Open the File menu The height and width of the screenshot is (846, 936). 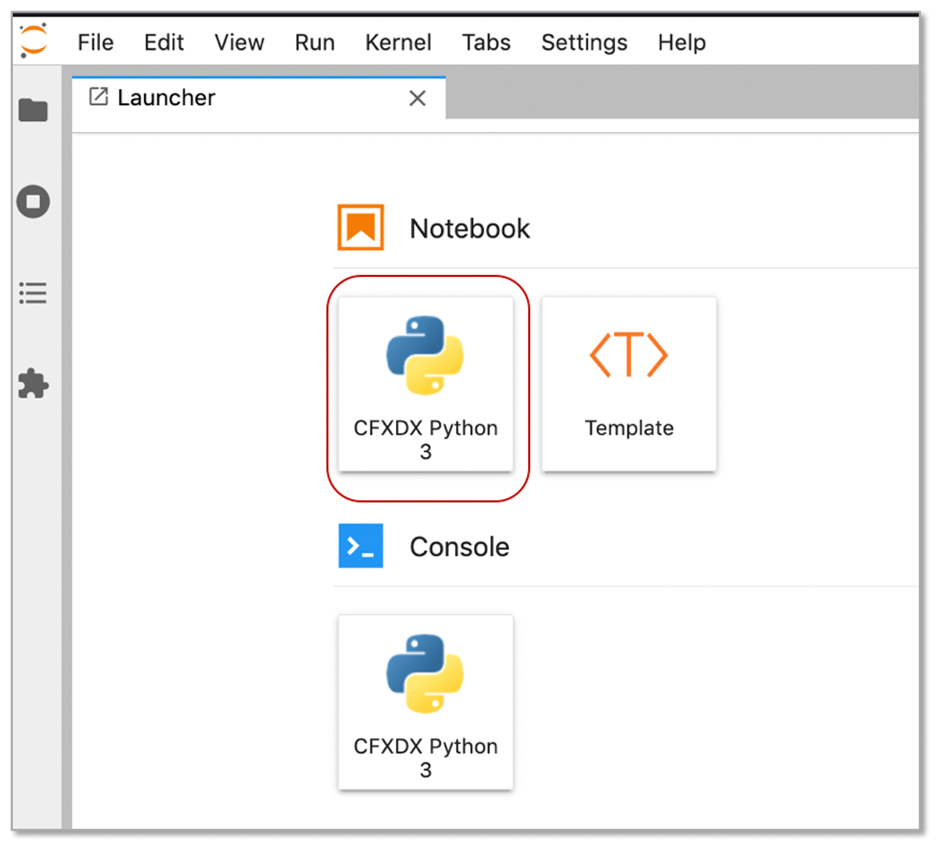pos(95,42)
